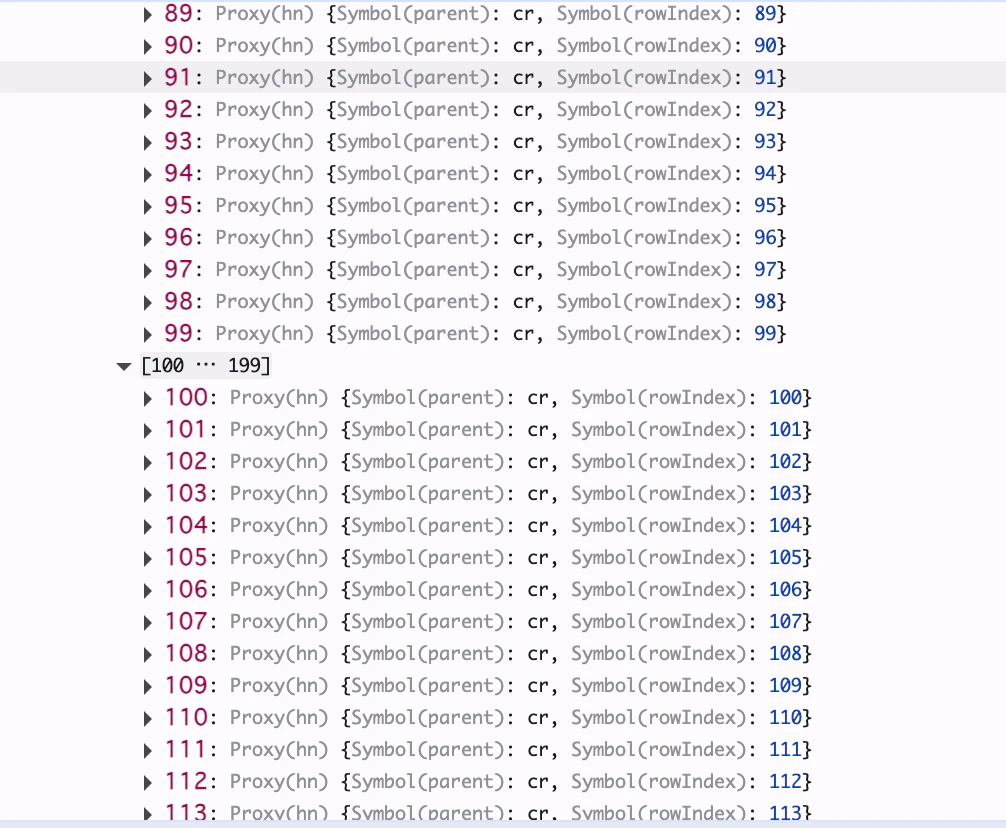Expand array entry 102
1006x828 pixels.
(x=148, y=463)
